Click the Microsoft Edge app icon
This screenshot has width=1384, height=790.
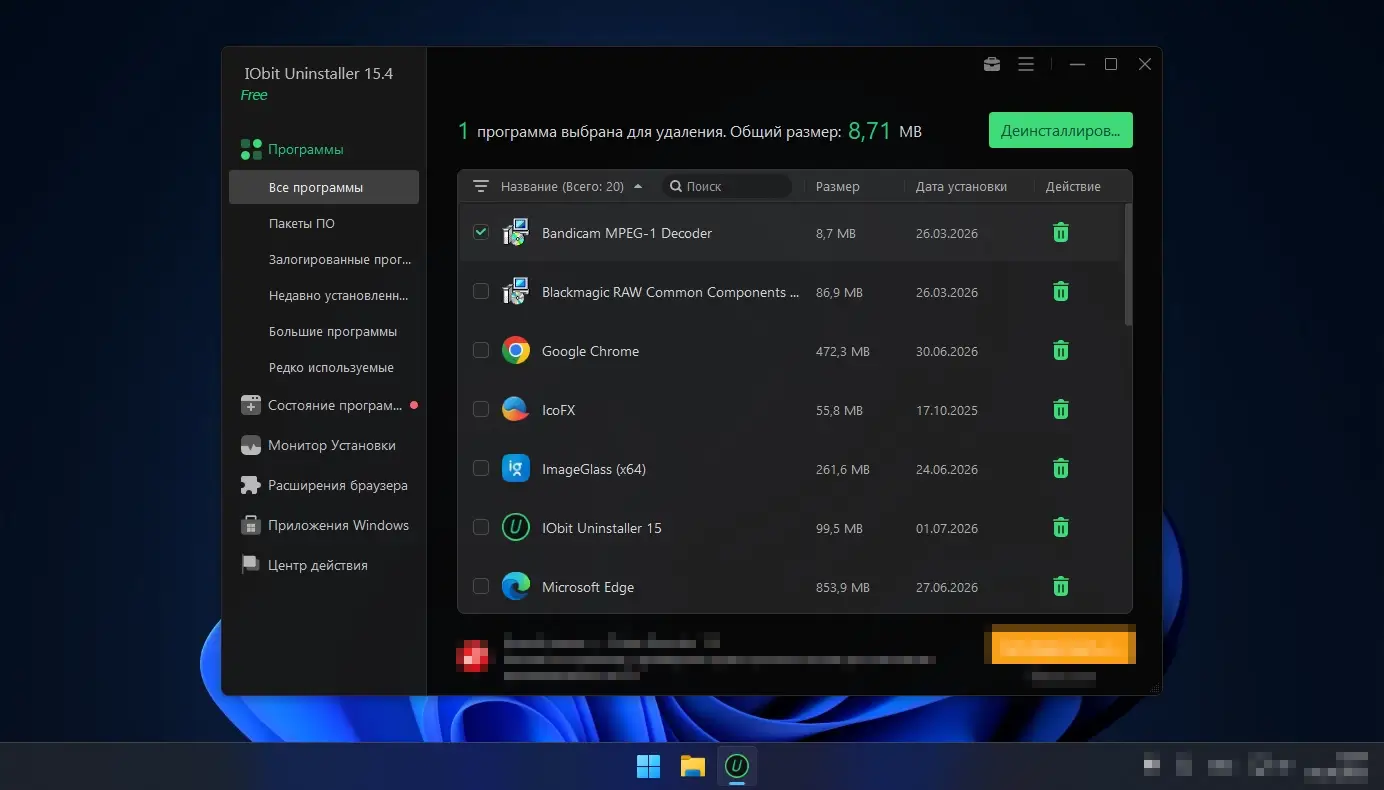(x=515, y=587)
